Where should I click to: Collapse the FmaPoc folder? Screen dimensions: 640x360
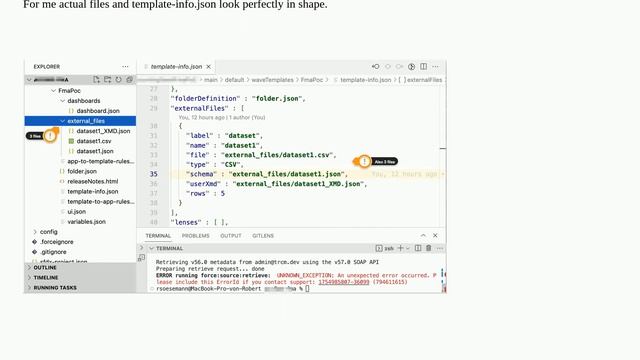pos(53,91)
